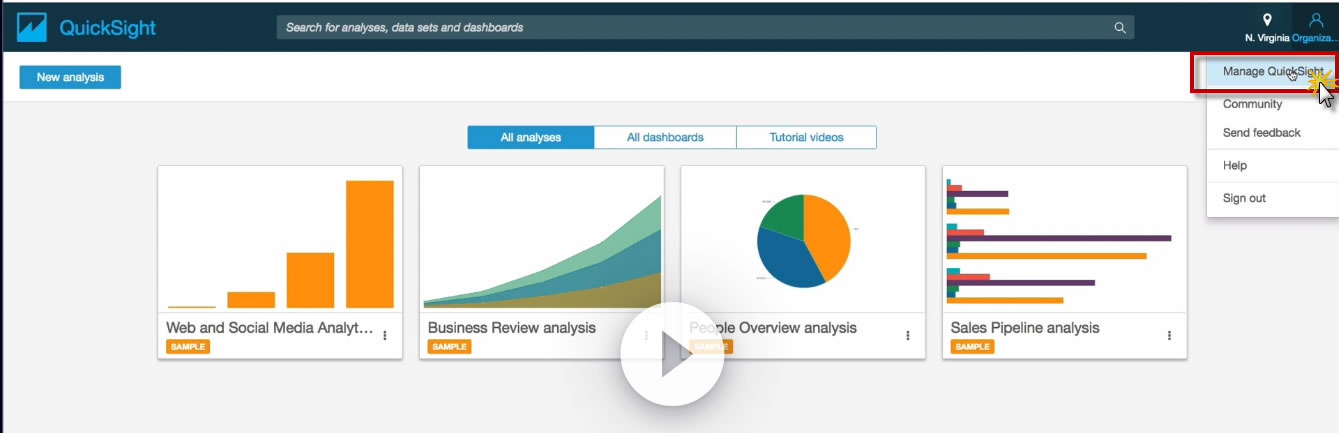The width and height of the screenshot is (1339, 433).
Task: Open options menu for People Overview analysis
Action: 908,336
